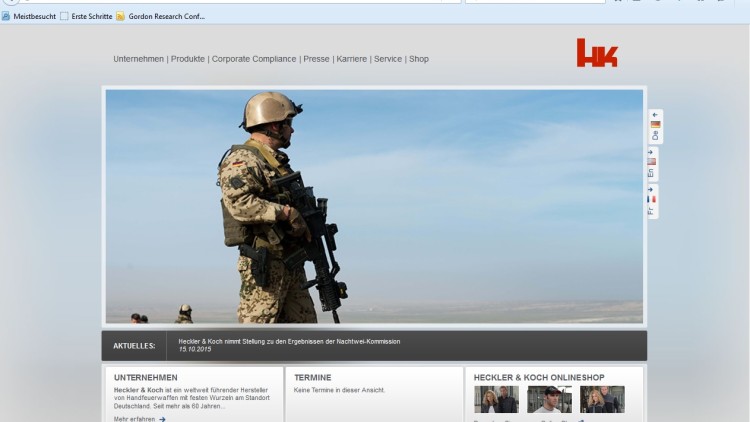Viewport: 750px width, 422px height.
Task: Go to Corporate Compliance page
Action: click(254, 59)
